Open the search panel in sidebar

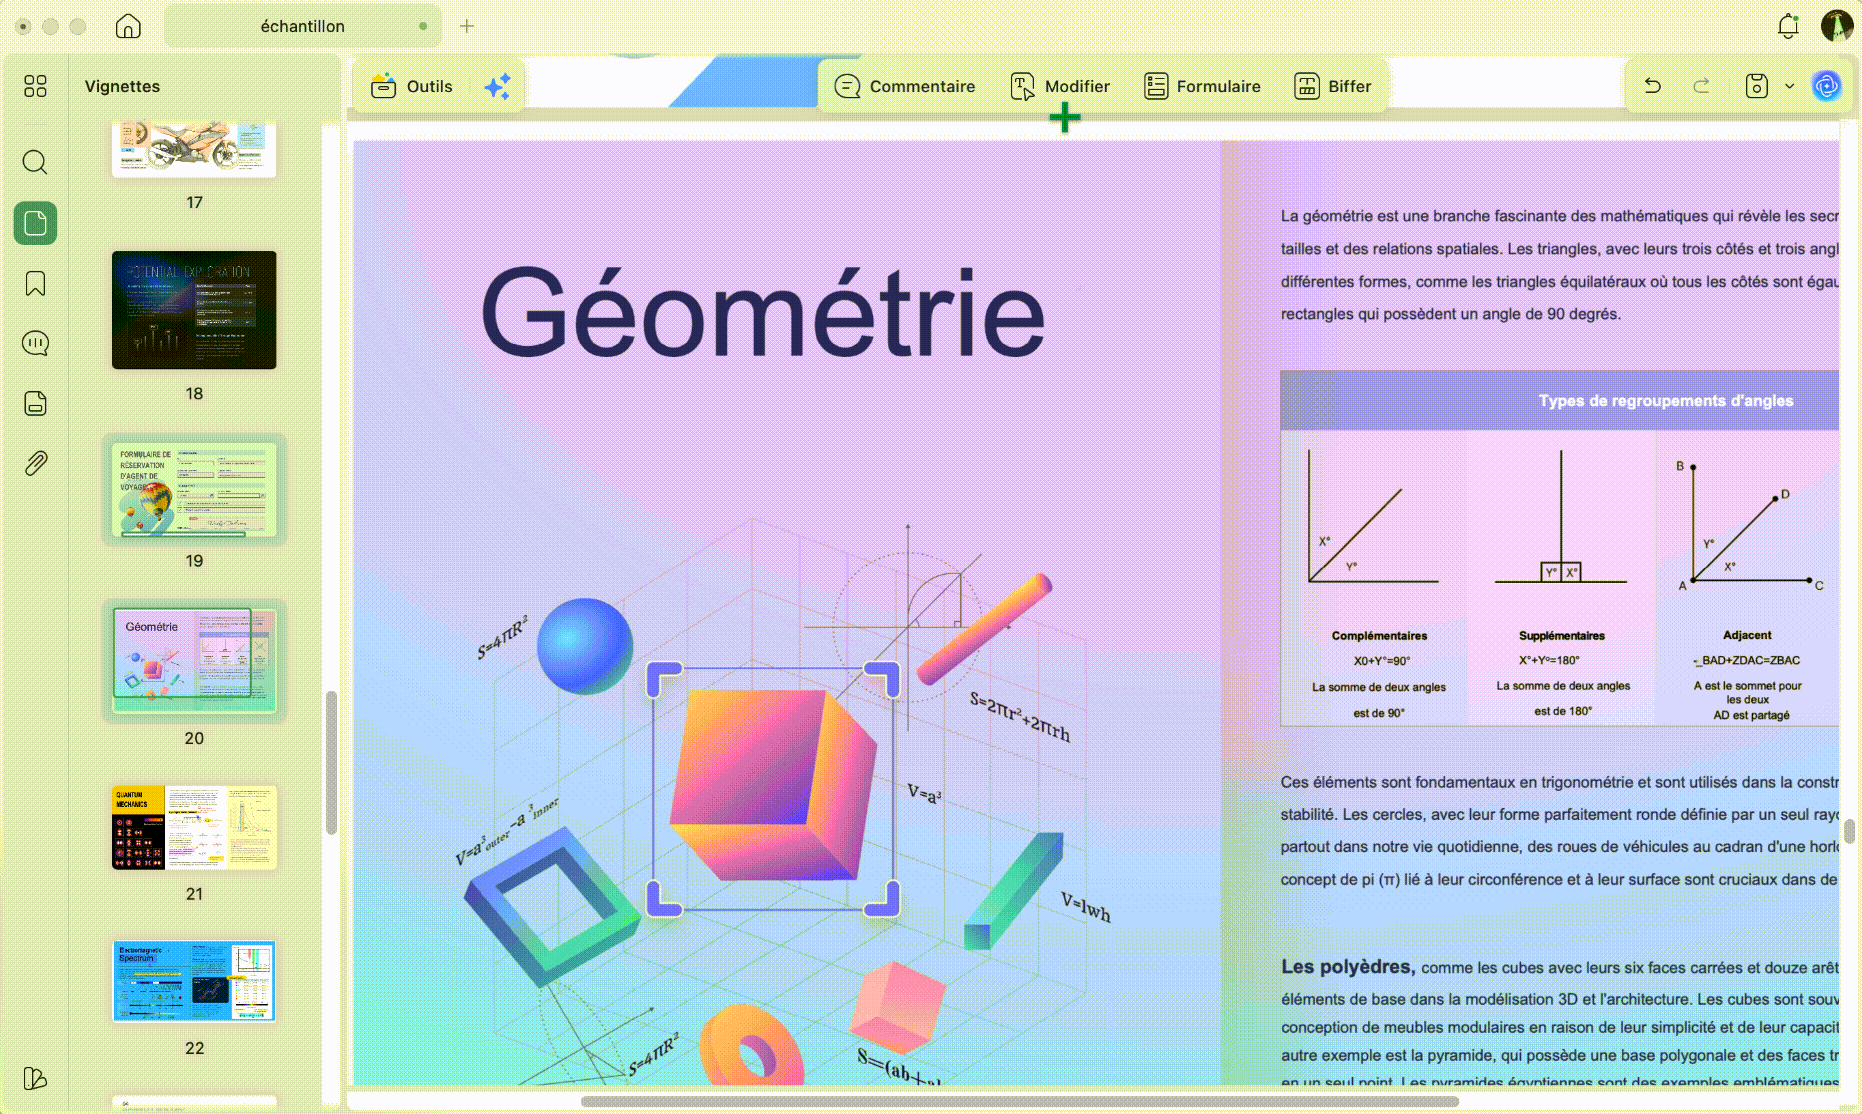coord(35,162)
